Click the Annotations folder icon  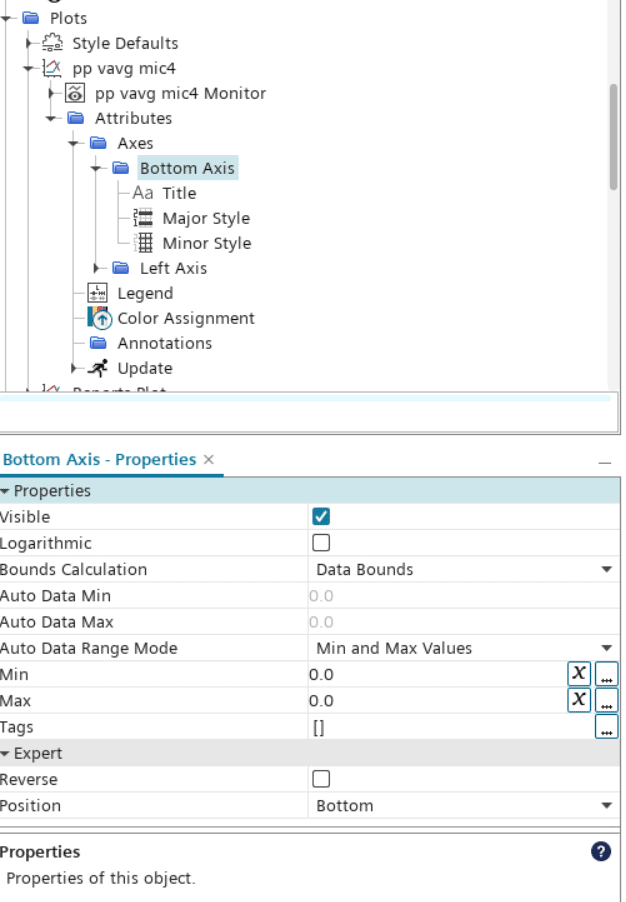click(x=98, y=343)
